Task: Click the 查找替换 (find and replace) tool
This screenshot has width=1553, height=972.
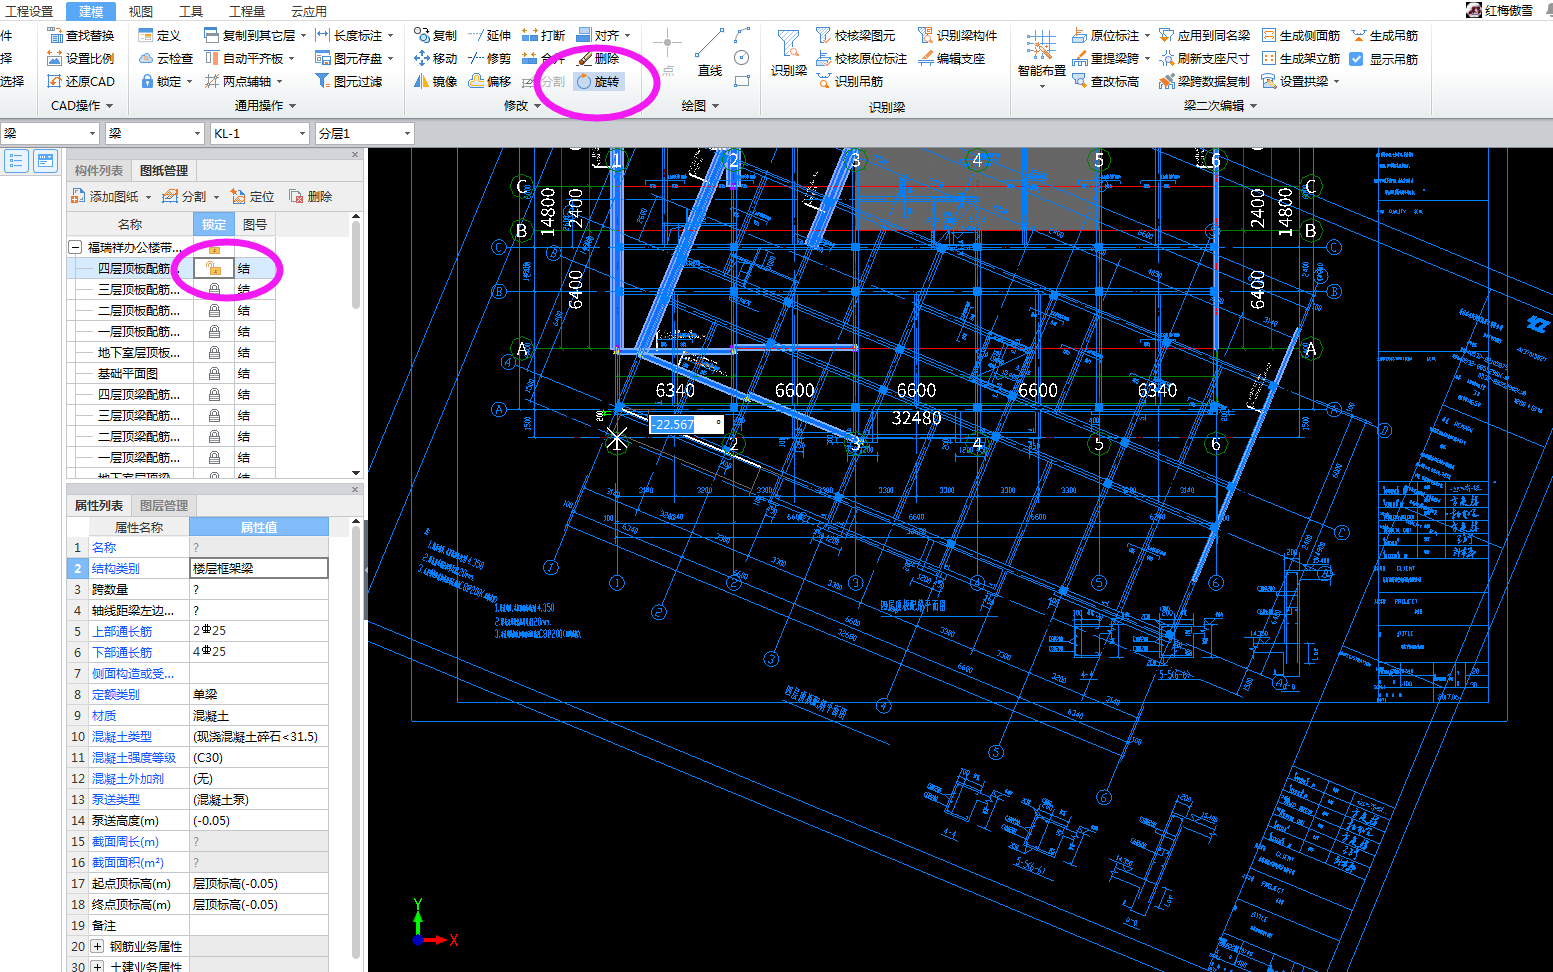Action: [81, 35]
